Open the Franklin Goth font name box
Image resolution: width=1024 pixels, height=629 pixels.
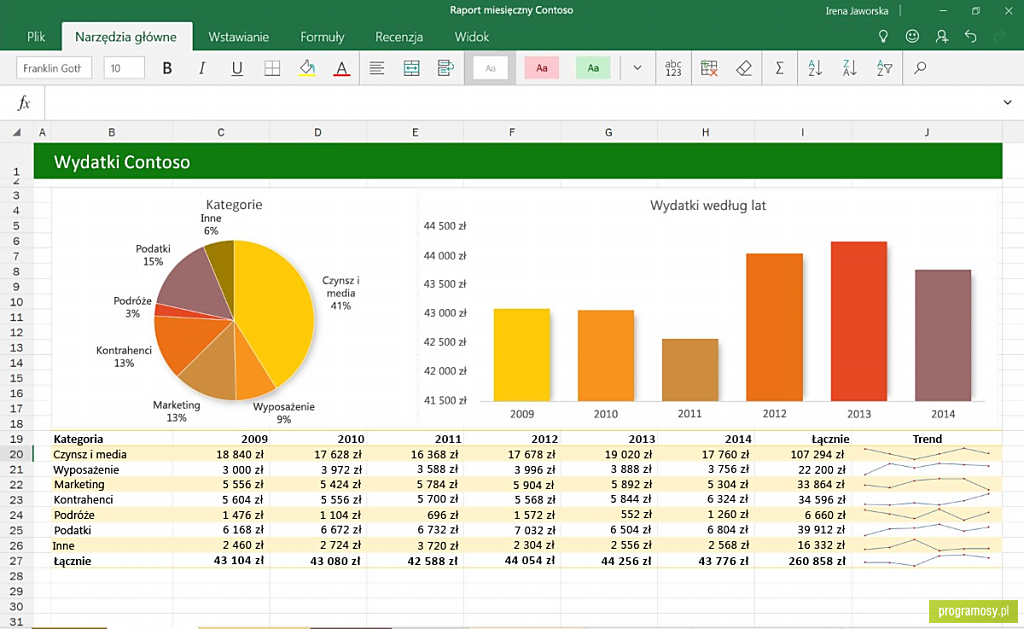54,68
